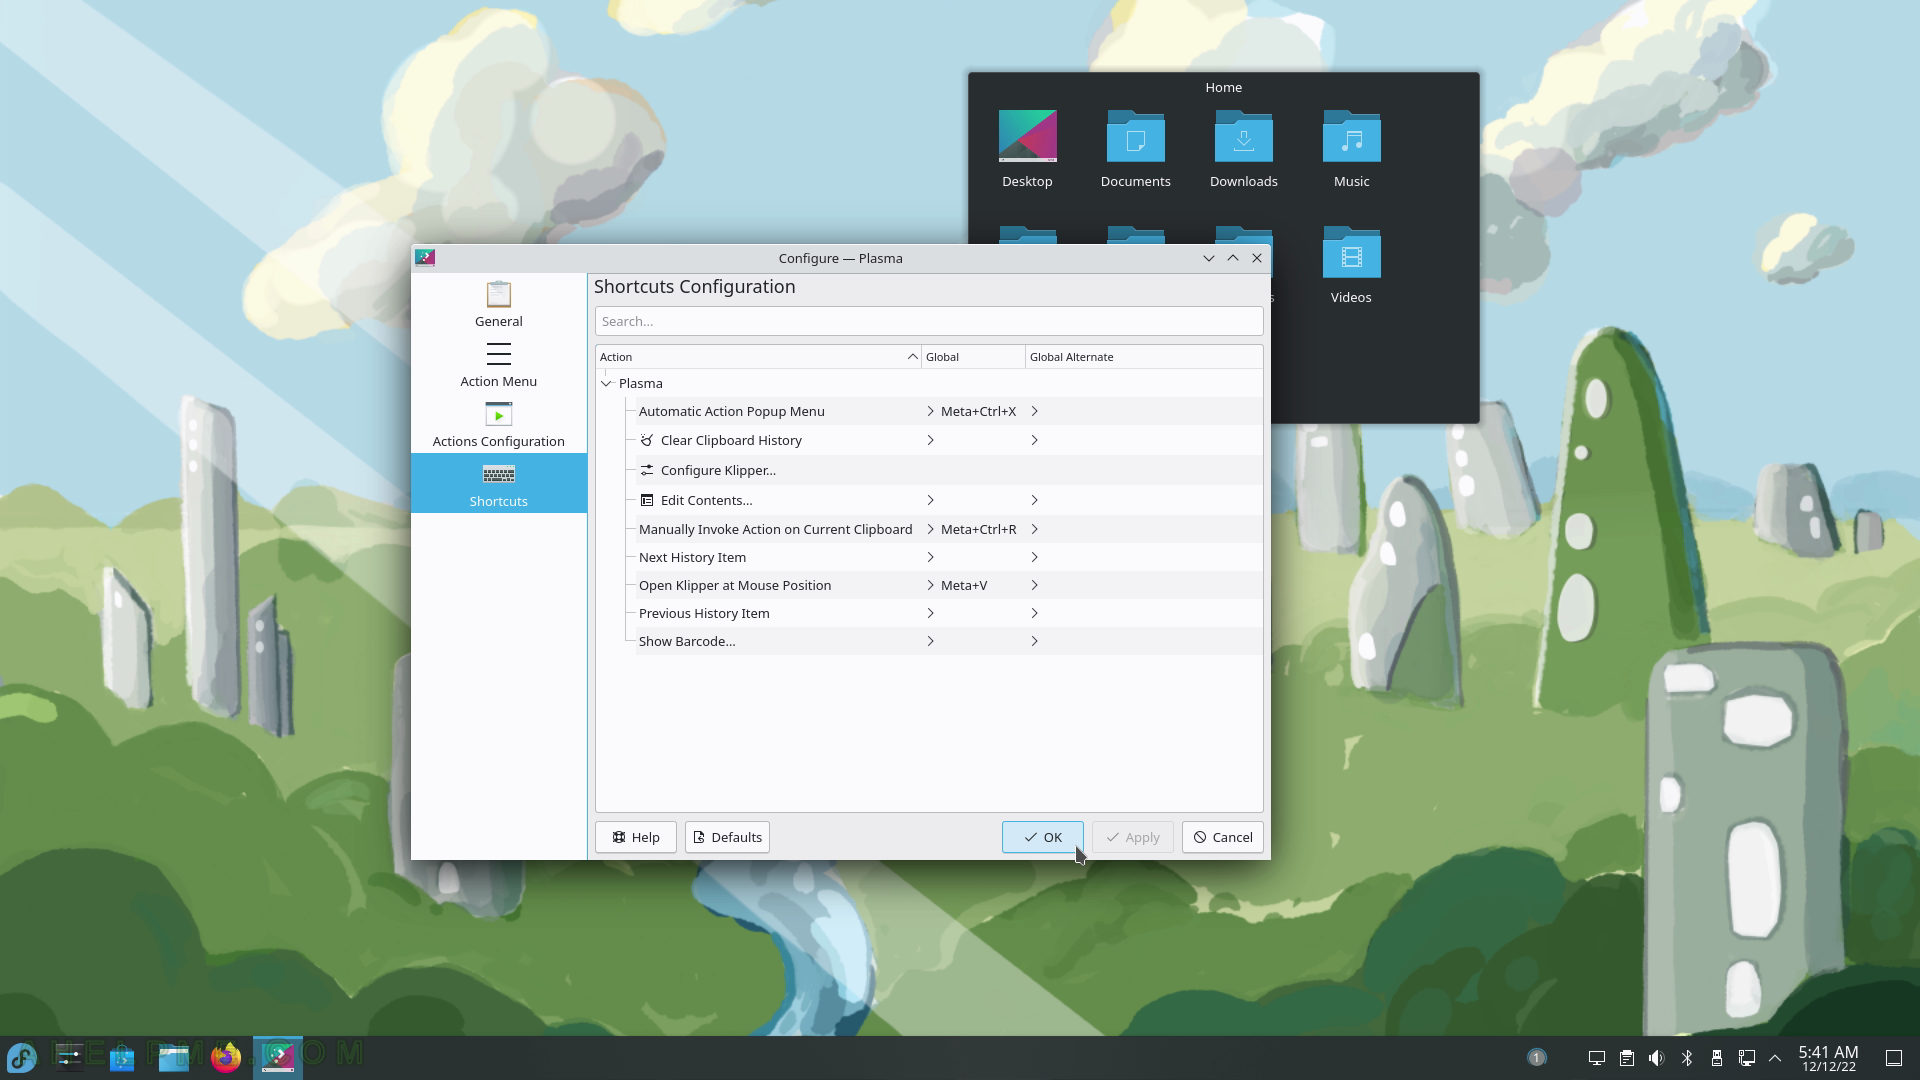This screenshot has width=1920, height=1080.
Task: Collapse the Plasma tree group
Action: click(606, 384)
